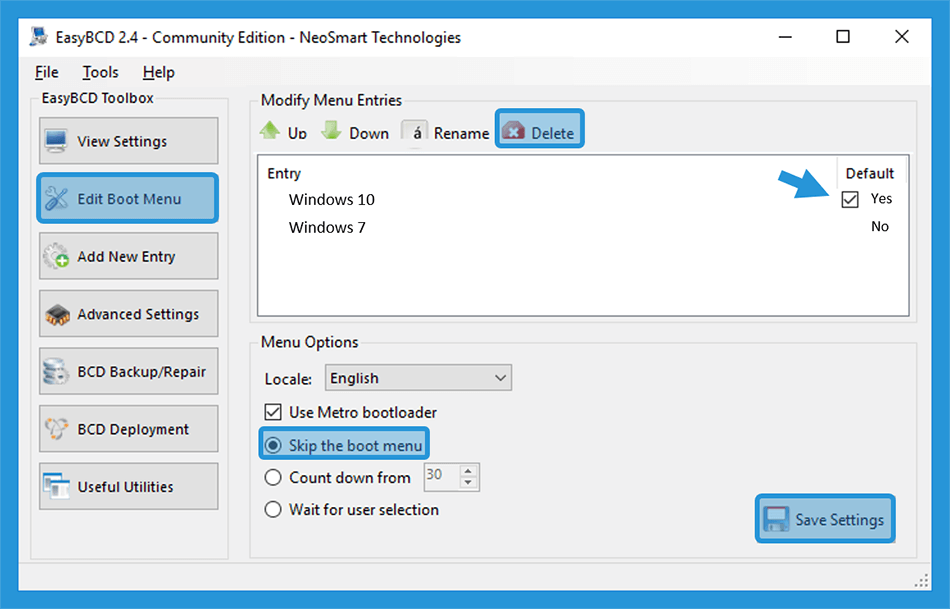Screen dimensions: 950x609
Task: Click the deployment icon on BCD Deployment
Action: coord(56,428)
